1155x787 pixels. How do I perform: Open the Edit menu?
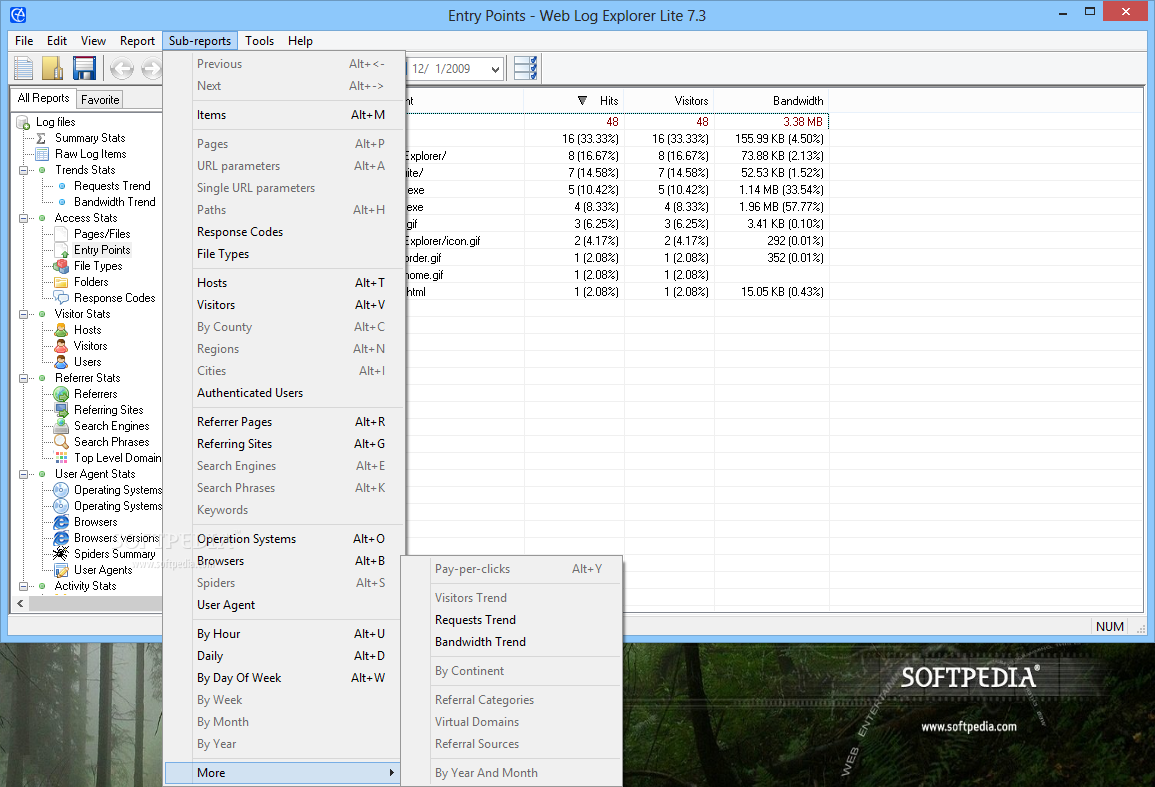[57, 41]
